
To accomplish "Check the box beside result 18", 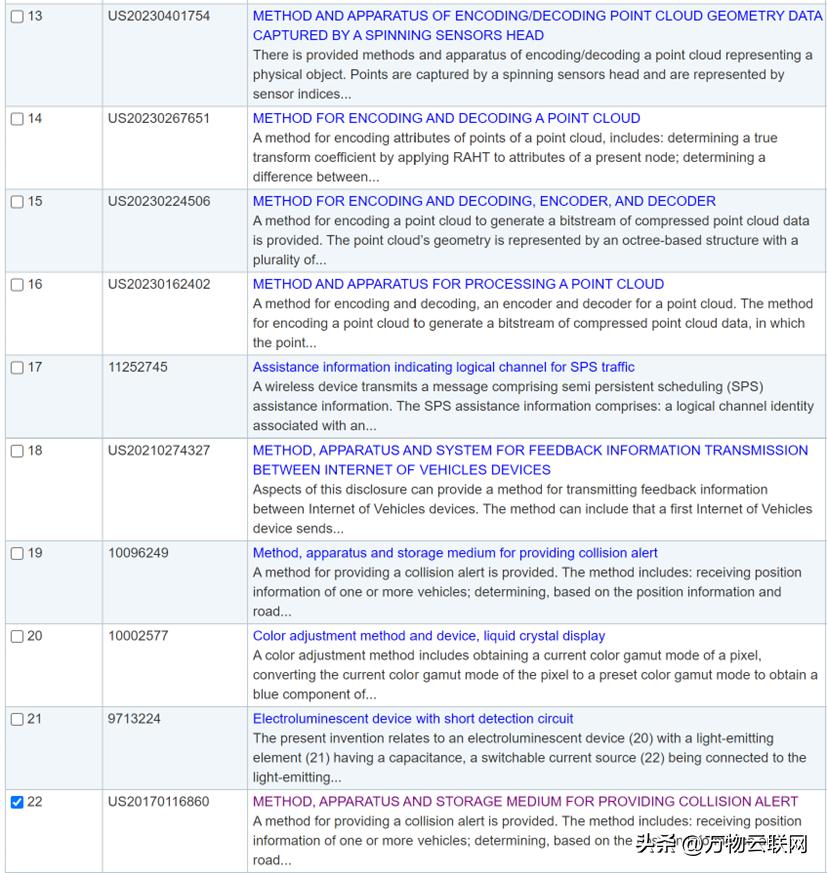I will pos(17,451).
